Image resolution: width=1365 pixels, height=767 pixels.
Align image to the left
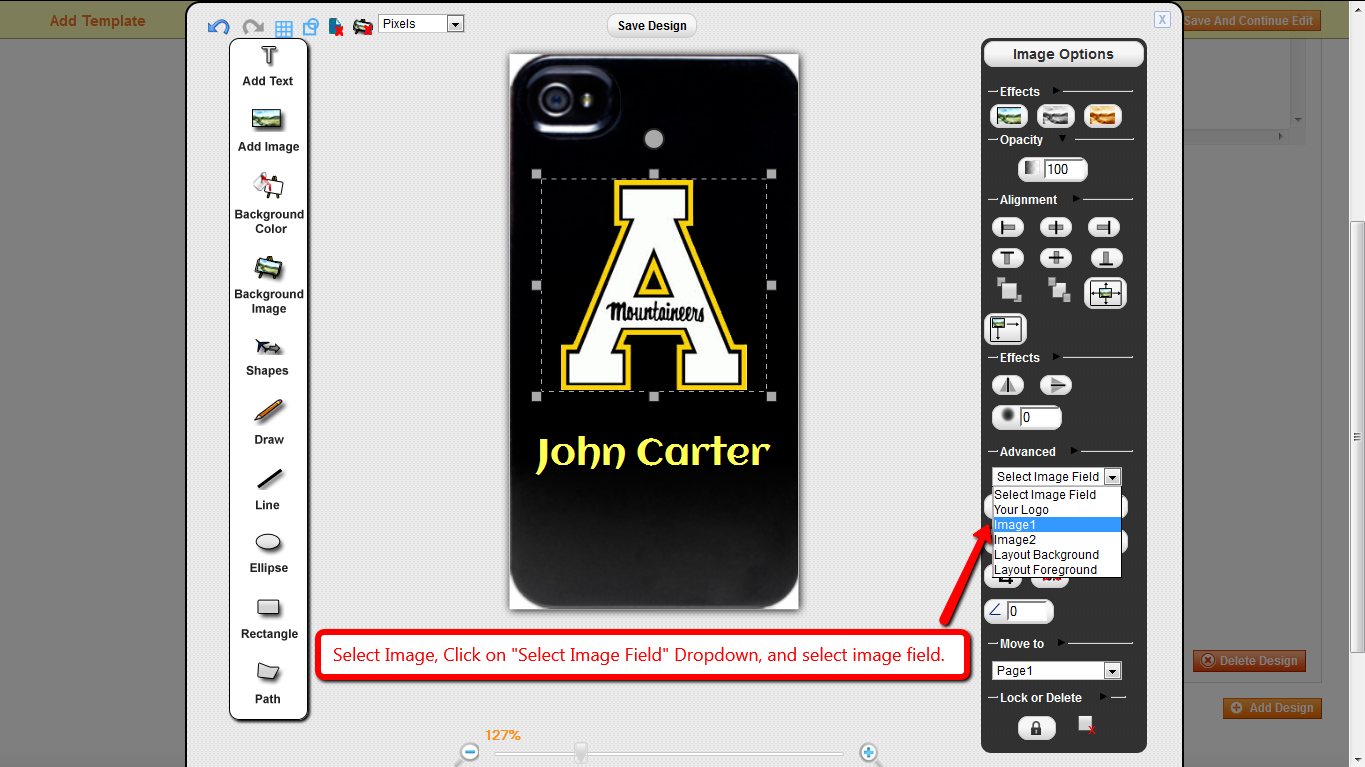pyautogui.click(x=1008, y=227)
